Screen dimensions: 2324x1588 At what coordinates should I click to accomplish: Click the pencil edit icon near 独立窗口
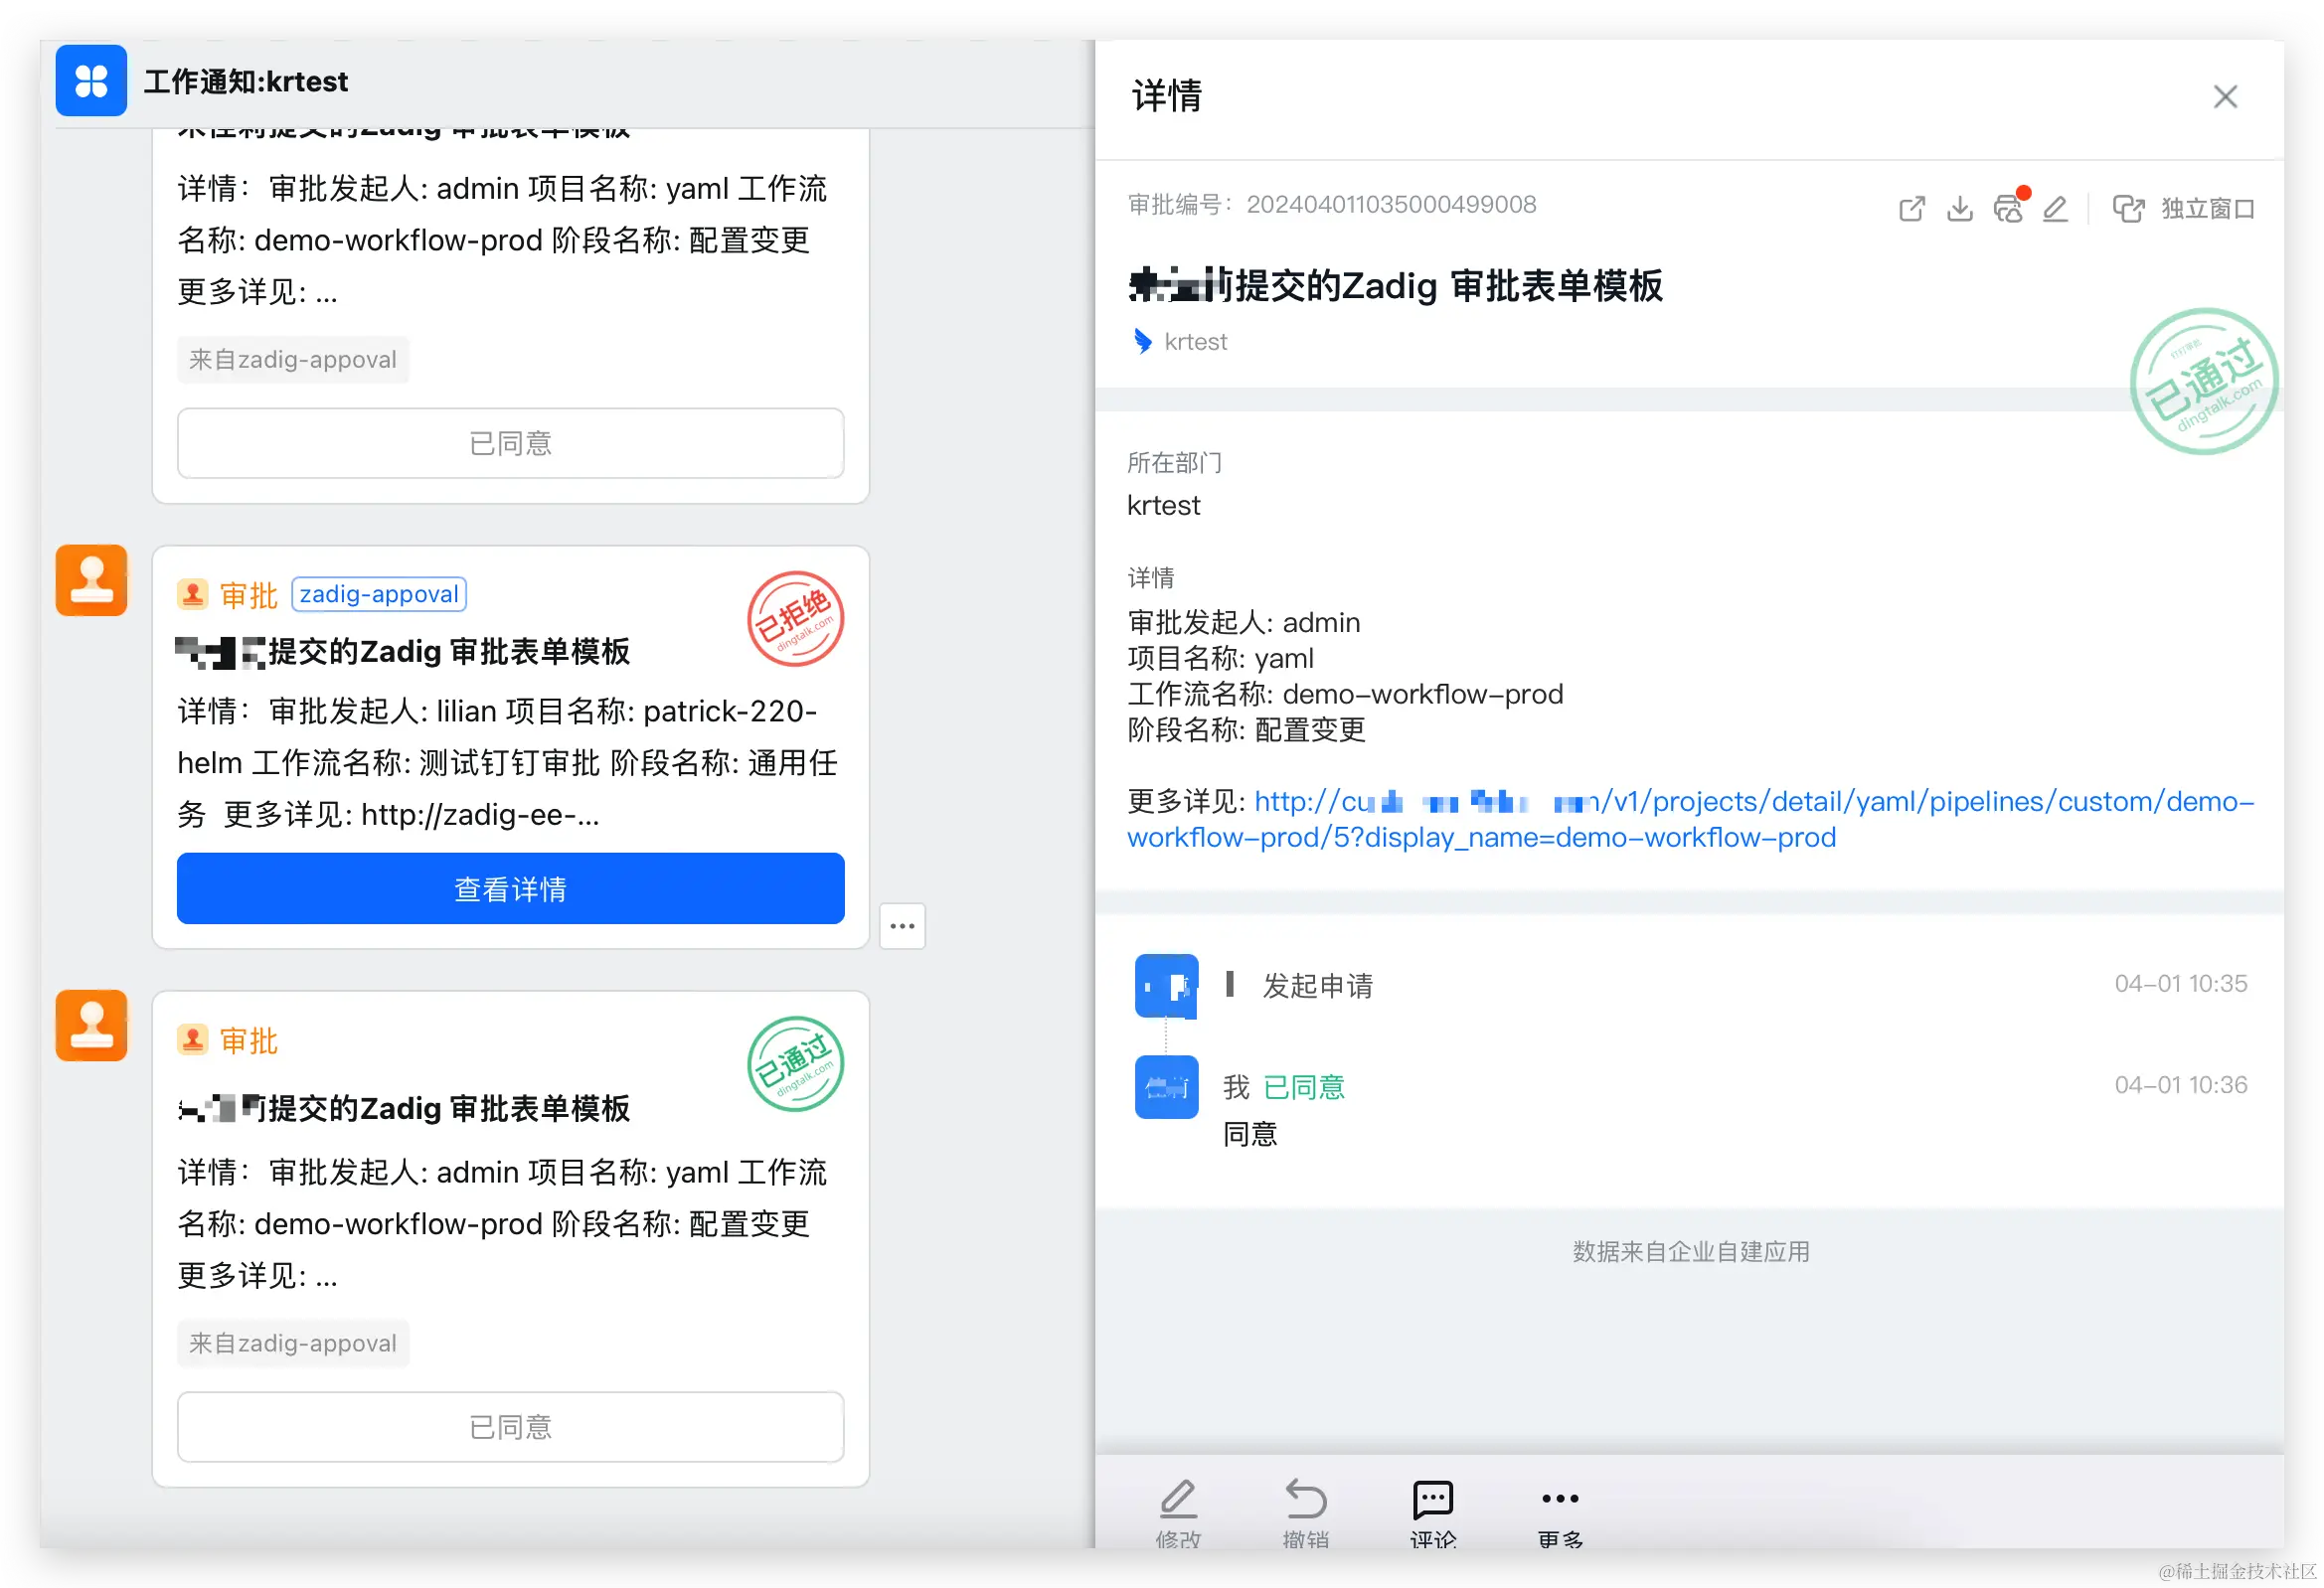[x=2055, y=209]
